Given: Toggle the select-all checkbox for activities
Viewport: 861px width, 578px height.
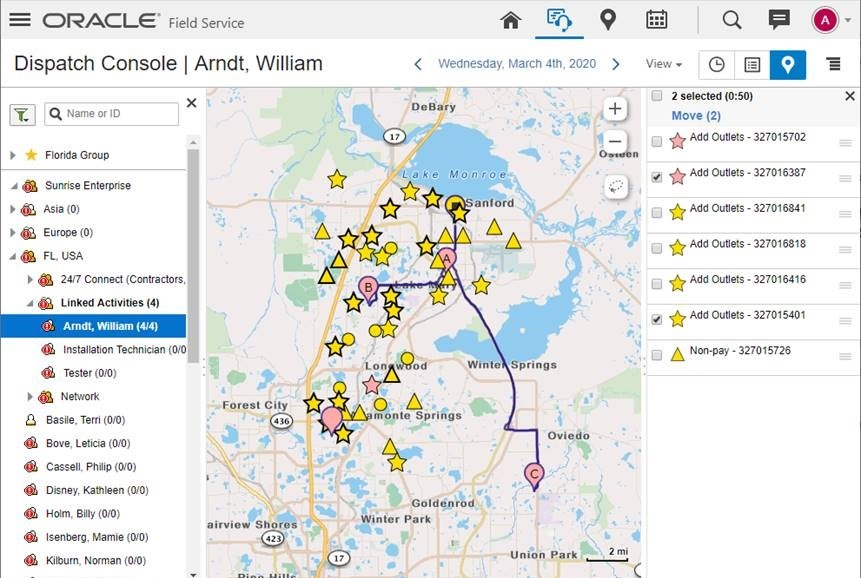Looking at the screenshot, I should point(657,96).
